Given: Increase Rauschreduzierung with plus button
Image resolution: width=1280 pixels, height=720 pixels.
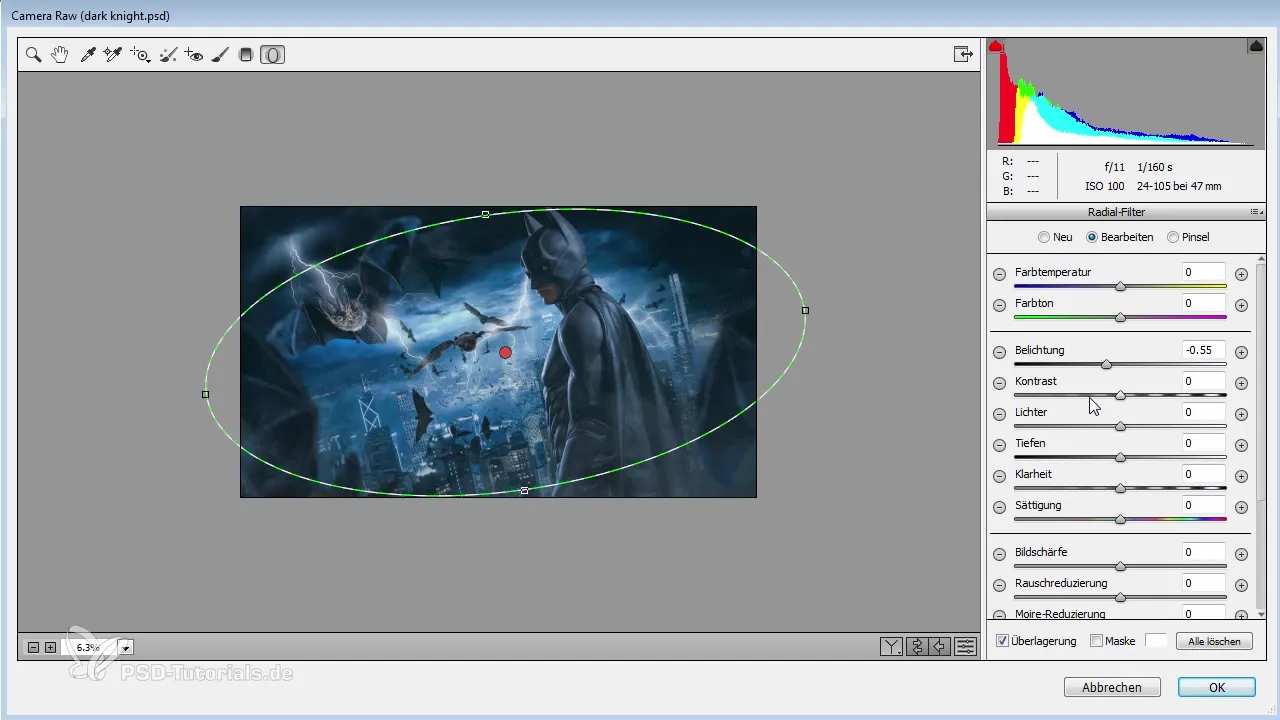Looking at the screenshot, I should [1241, 585].
